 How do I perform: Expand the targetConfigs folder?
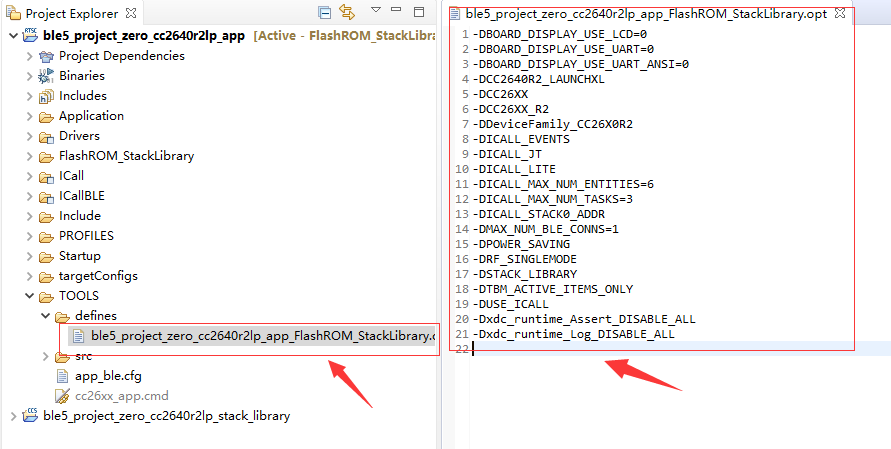tap(30, 276)
